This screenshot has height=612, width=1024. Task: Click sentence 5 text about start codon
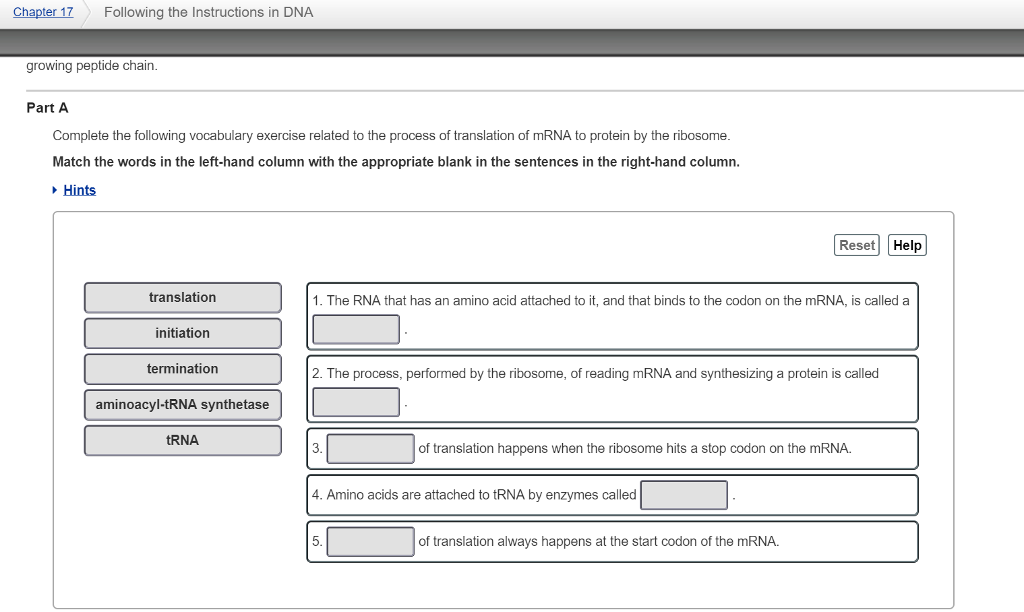(598, 541)
